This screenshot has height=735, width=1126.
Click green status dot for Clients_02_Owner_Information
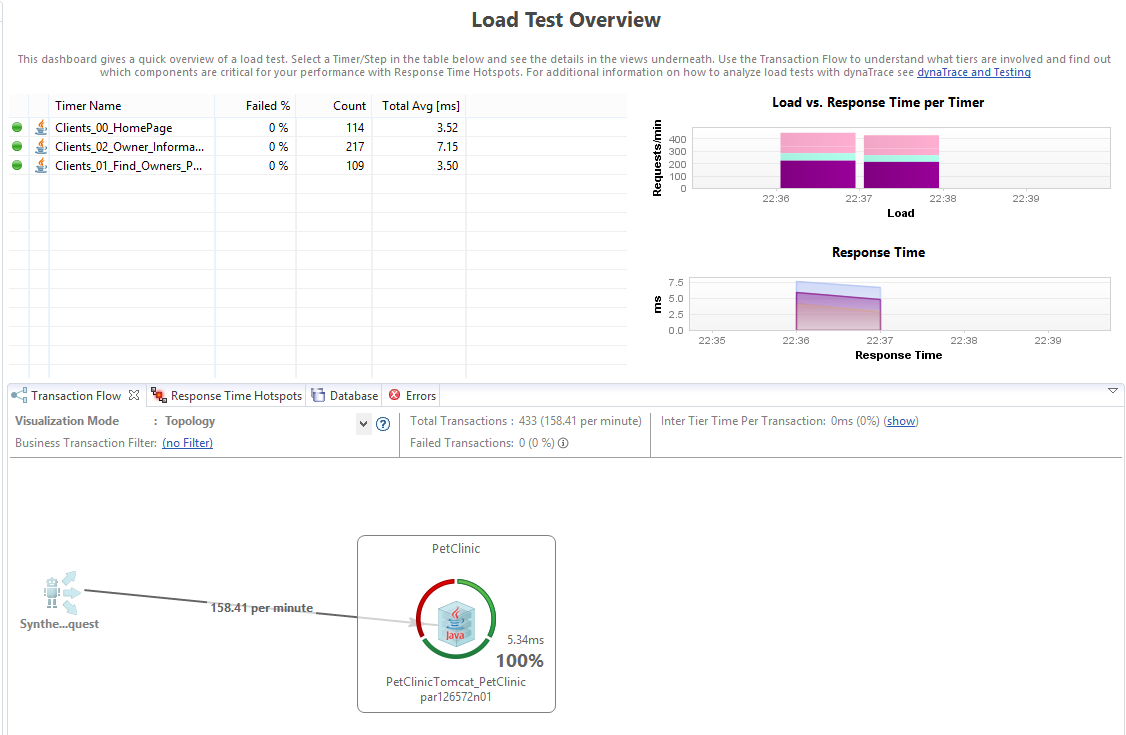17,147
